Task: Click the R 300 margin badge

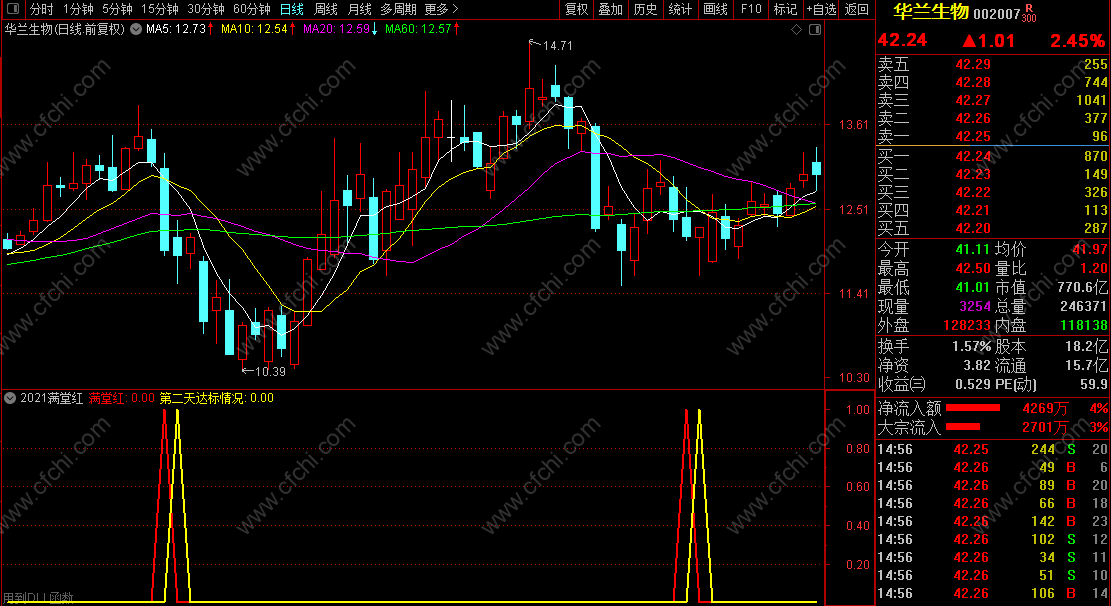Action: coord(1029,13)
